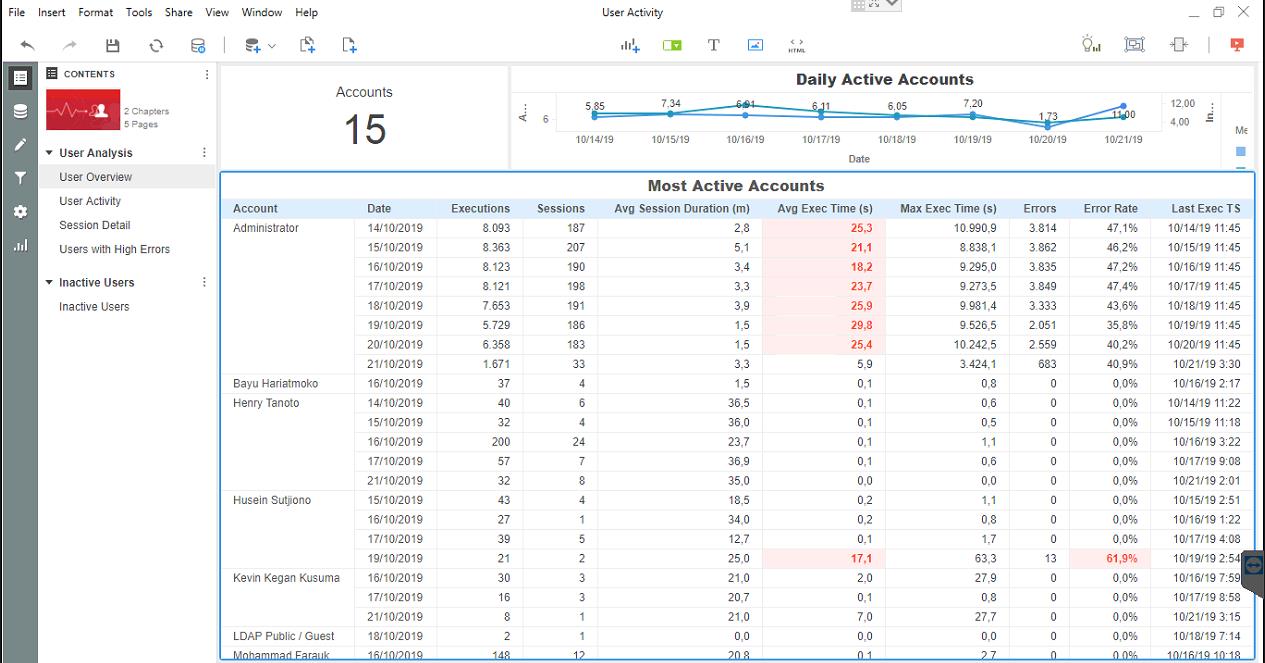
Task: Open the User Activity page
Action: (90, 201)
